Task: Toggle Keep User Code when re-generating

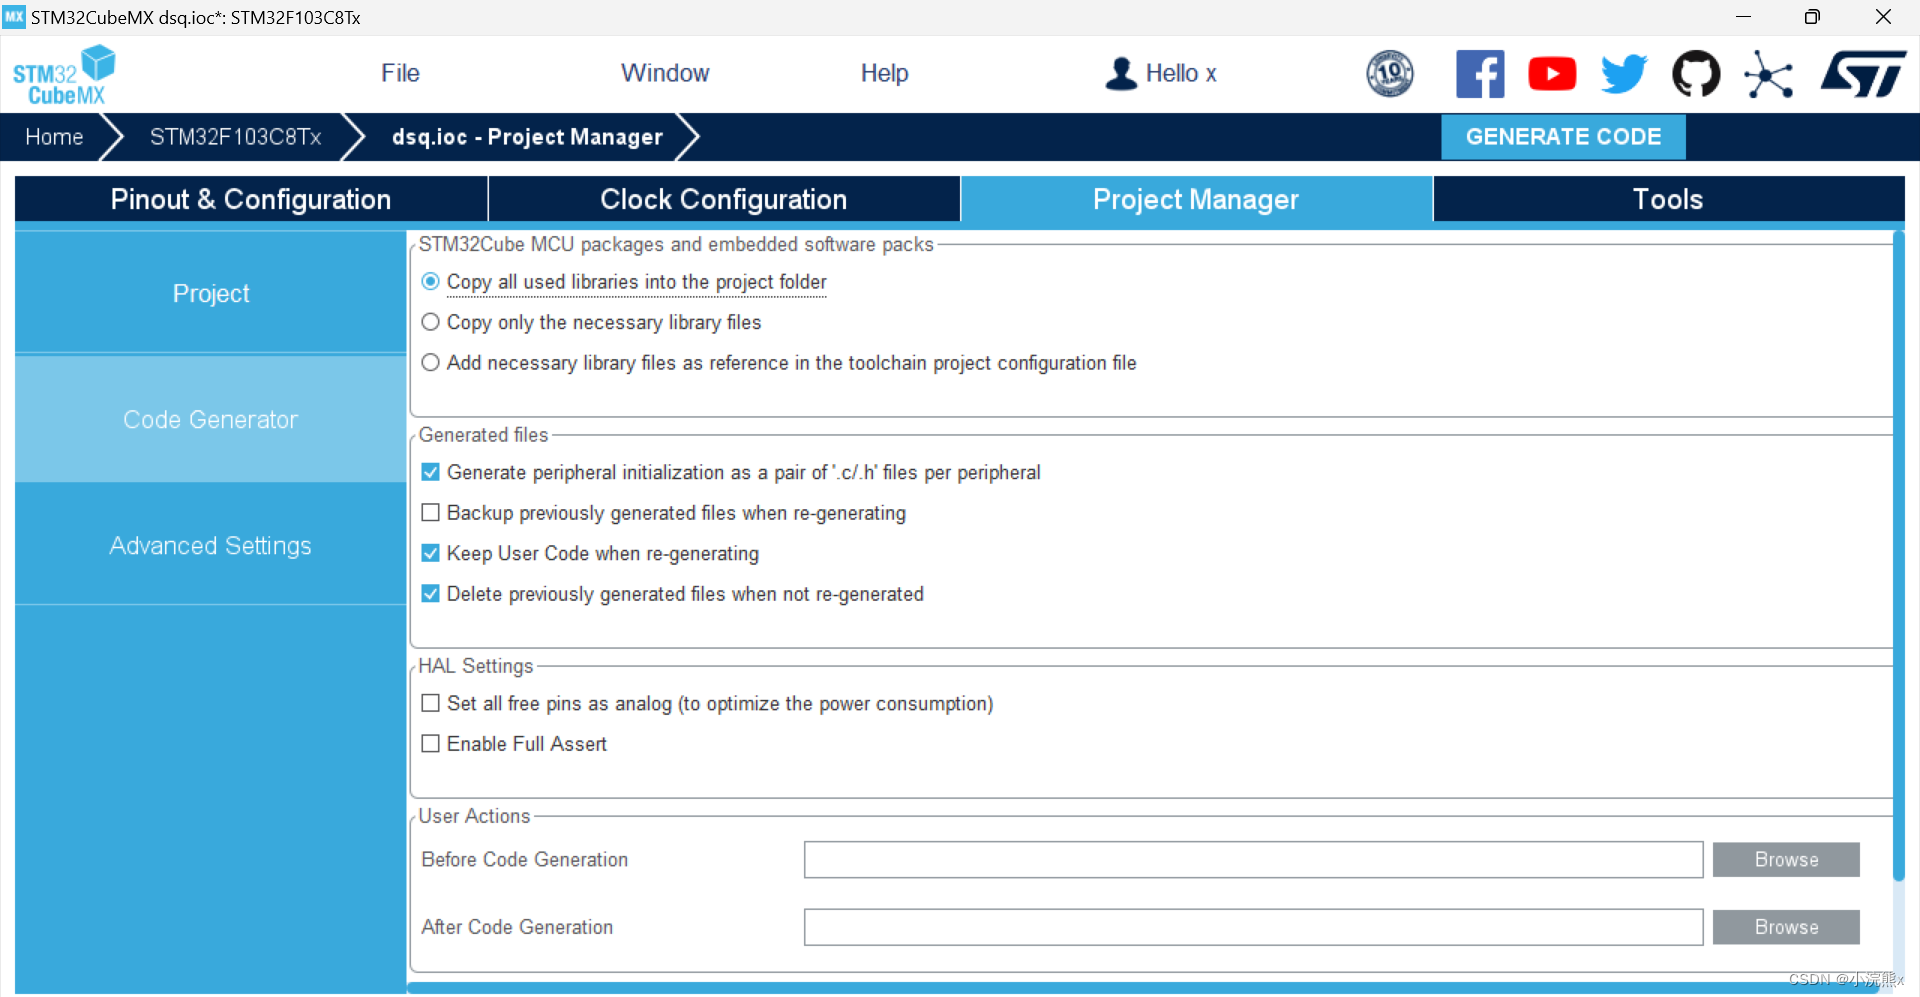Action: click(430, 553)
